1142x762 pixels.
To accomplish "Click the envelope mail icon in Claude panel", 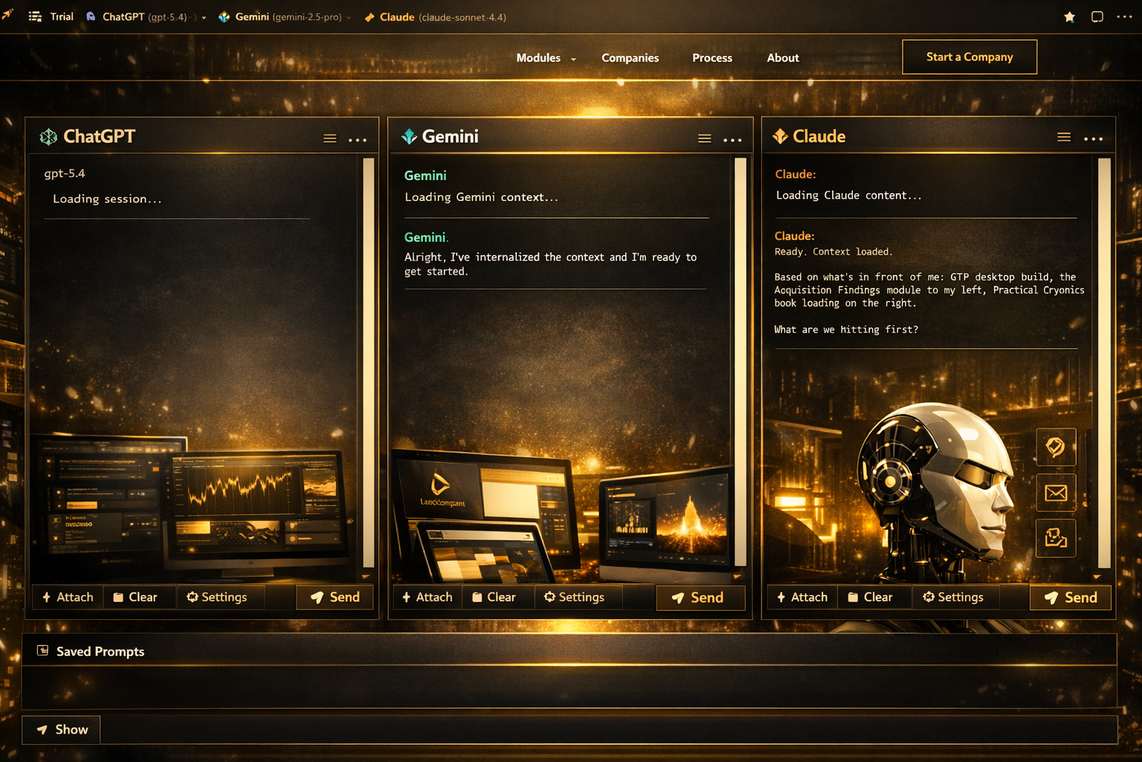I will click(x=1056, y=493).
